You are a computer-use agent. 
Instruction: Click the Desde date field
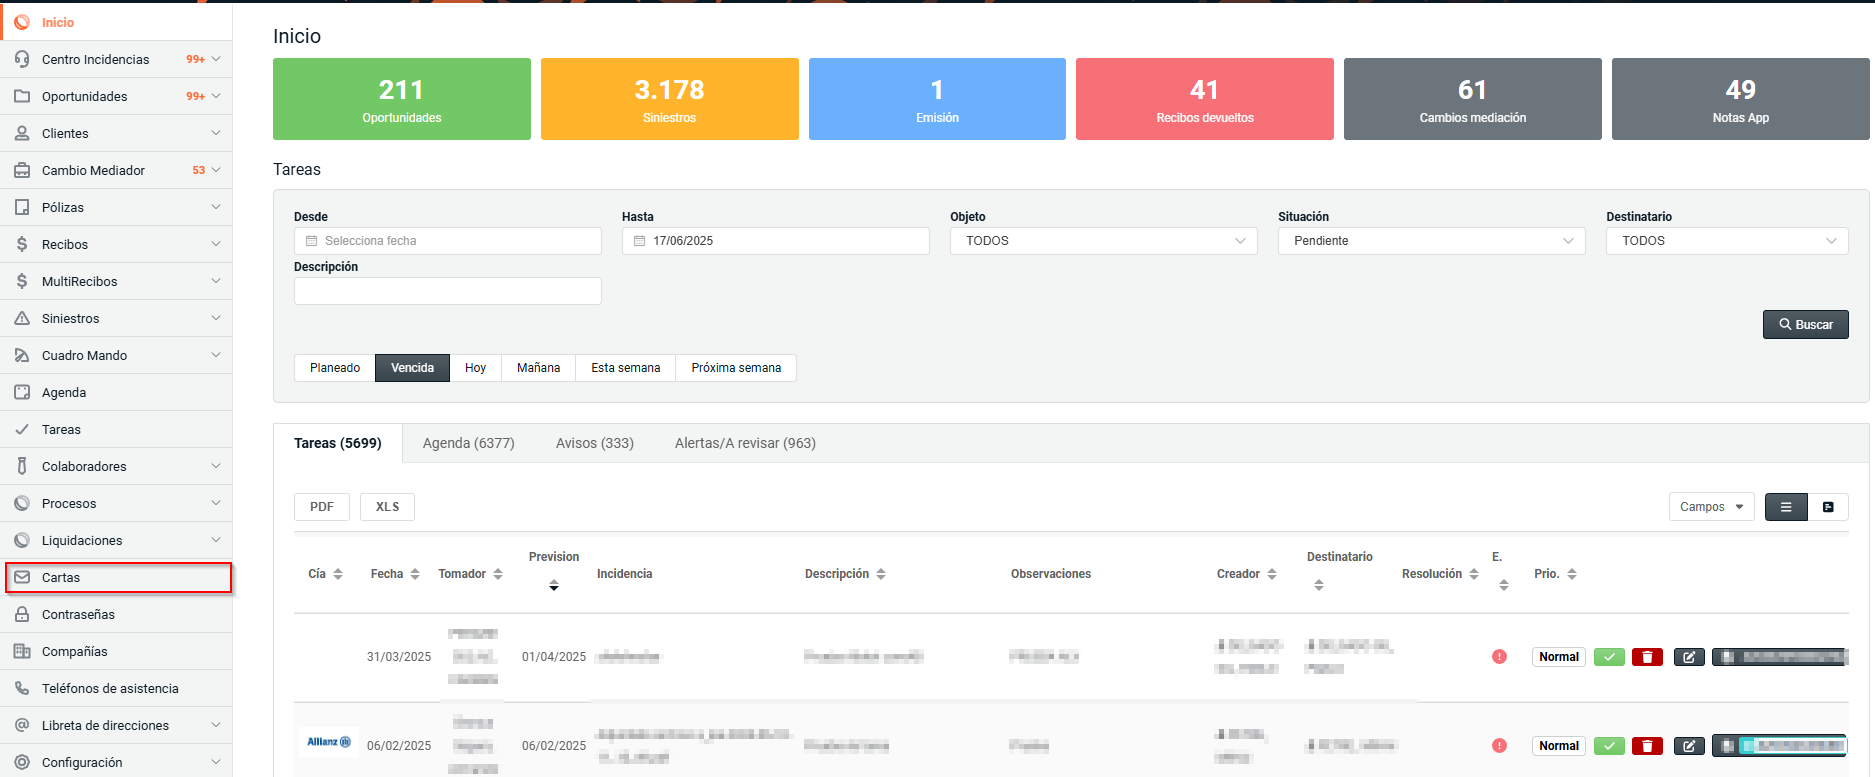[448, 241]
